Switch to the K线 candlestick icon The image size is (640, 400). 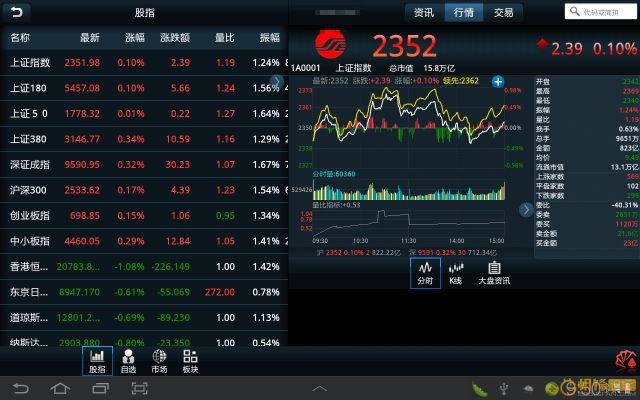tap(456, 273)
